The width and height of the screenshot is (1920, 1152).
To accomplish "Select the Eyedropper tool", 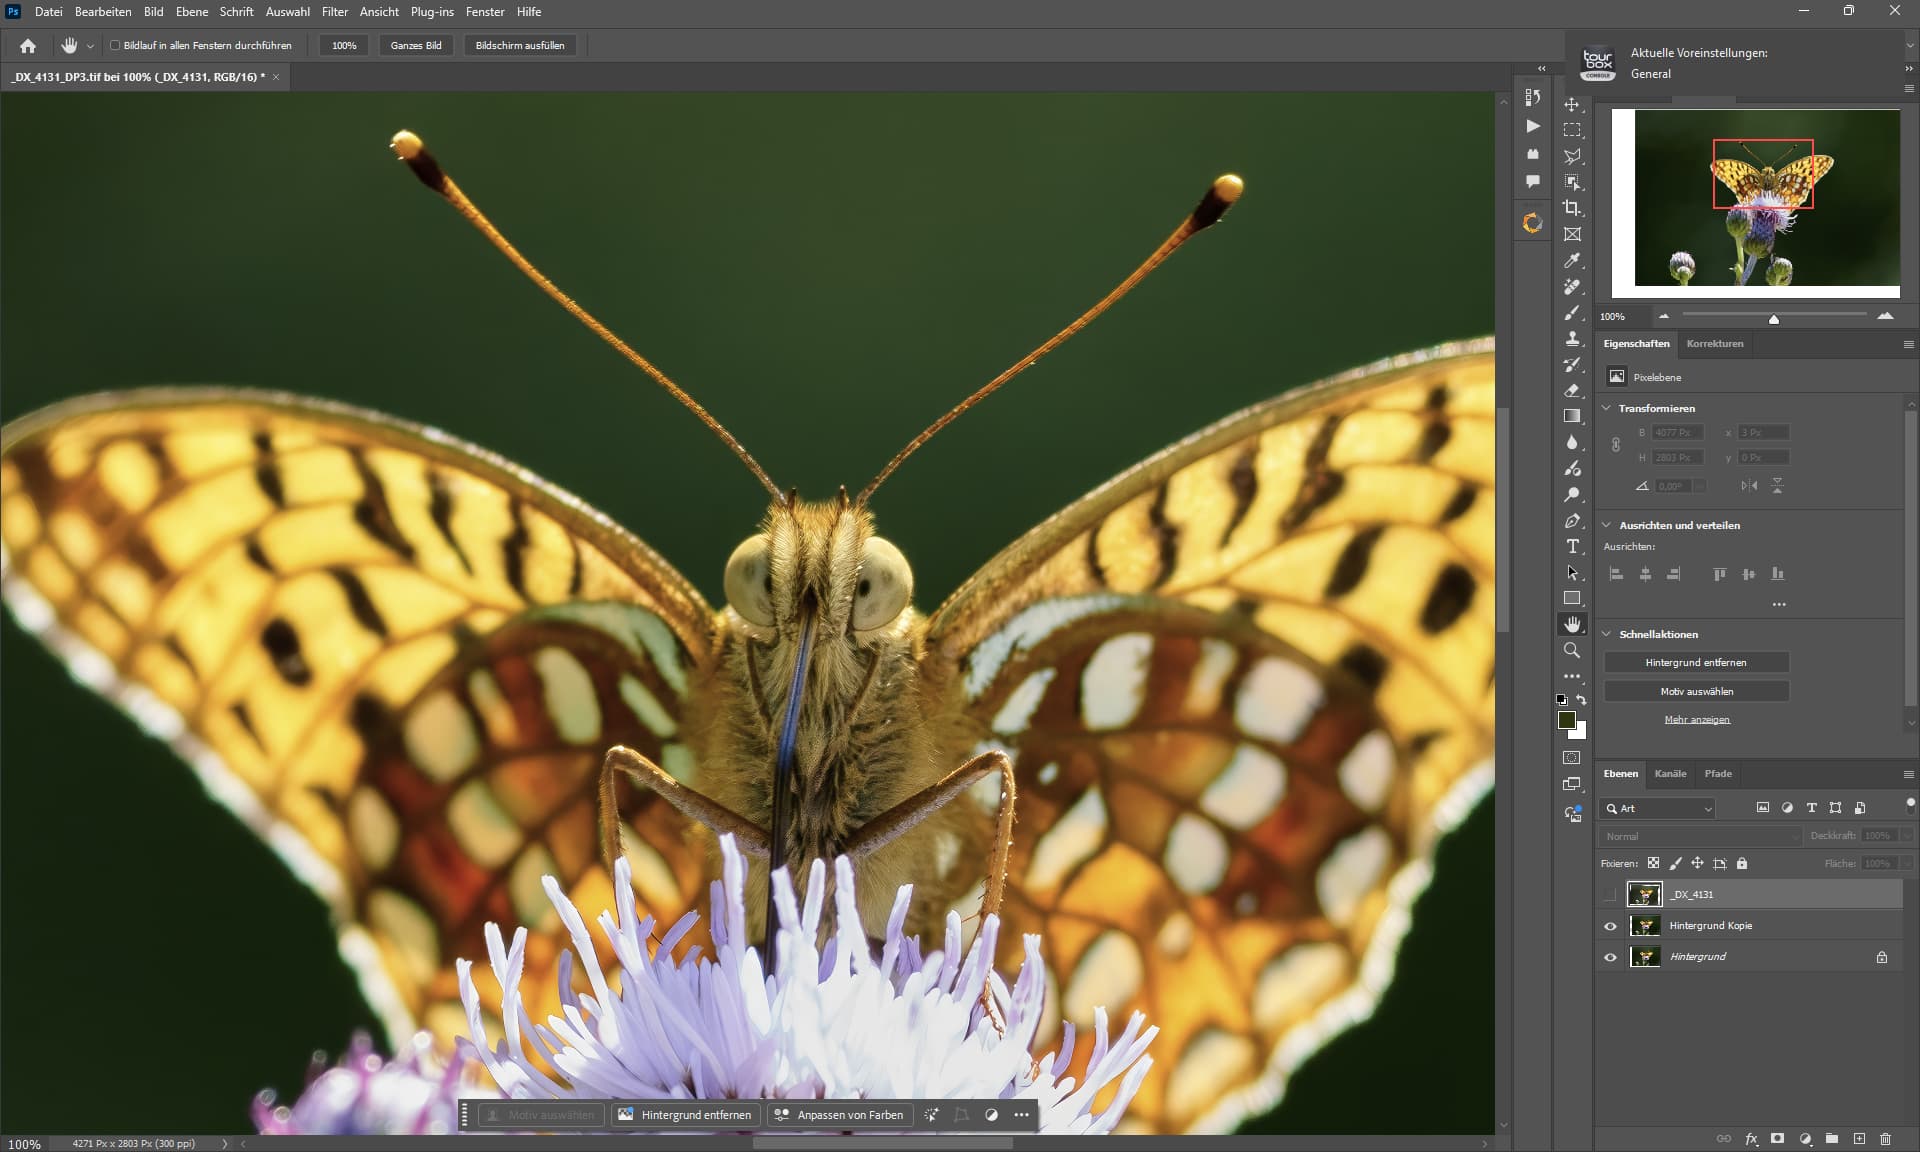I will (x=1572, y=260).
